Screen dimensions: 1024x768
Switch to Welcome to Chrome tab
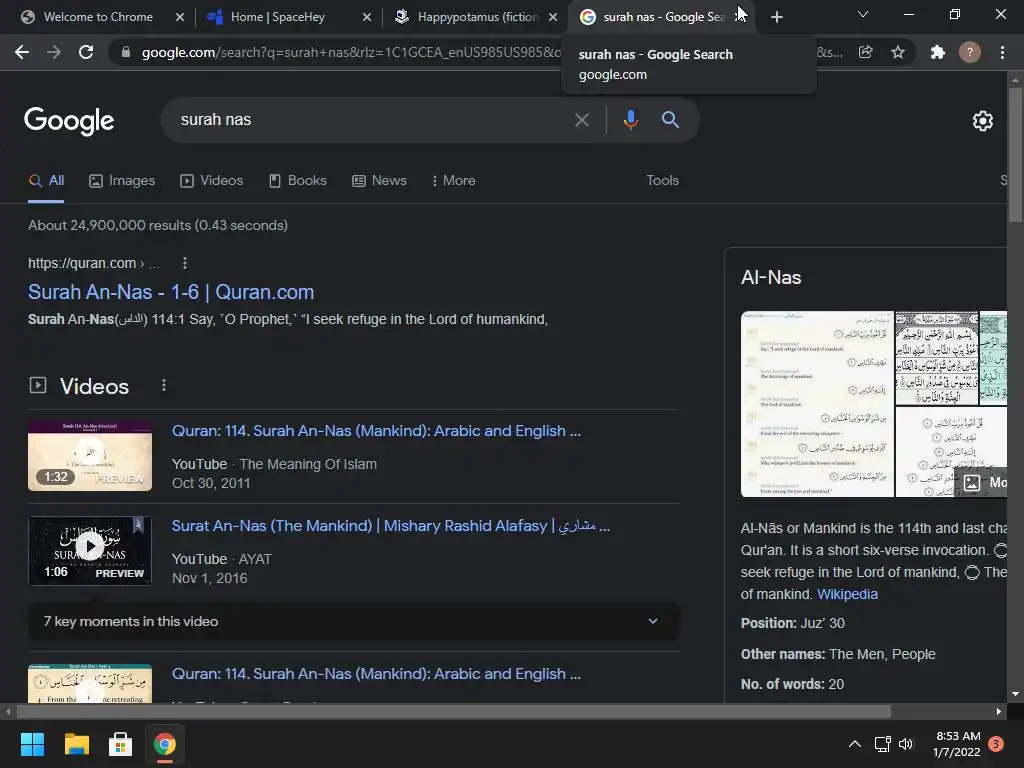[98, 17]
